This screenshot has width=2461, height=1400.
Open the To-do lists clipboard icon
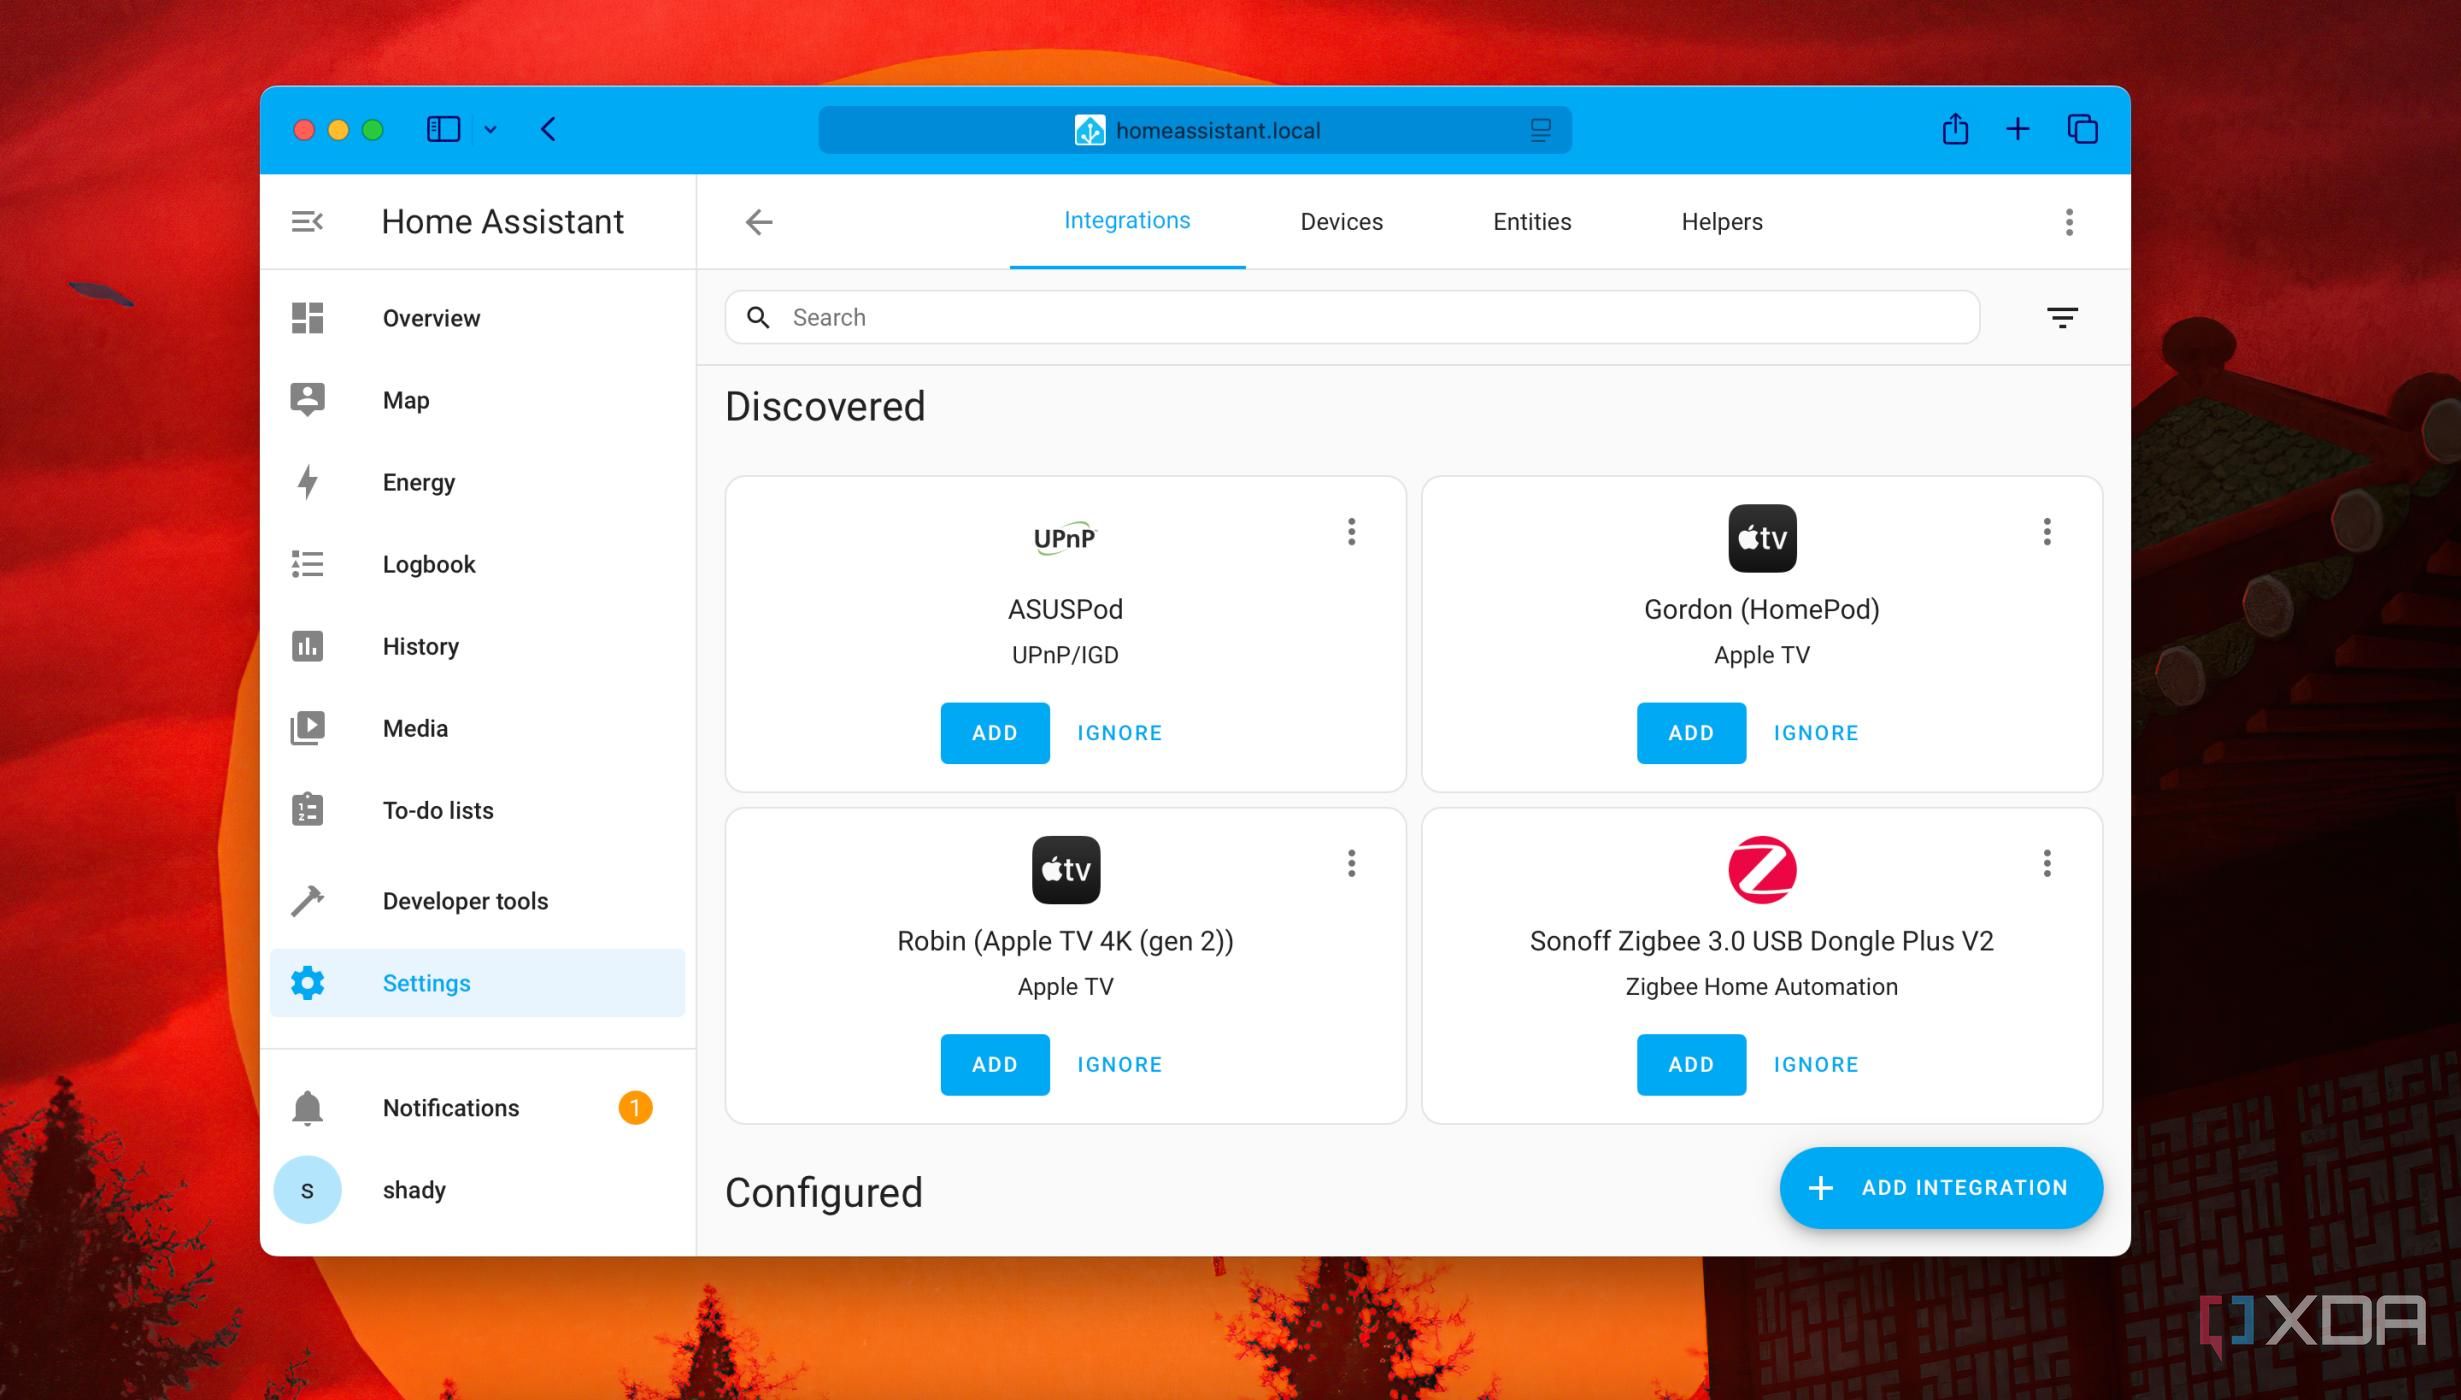[307, 810]
